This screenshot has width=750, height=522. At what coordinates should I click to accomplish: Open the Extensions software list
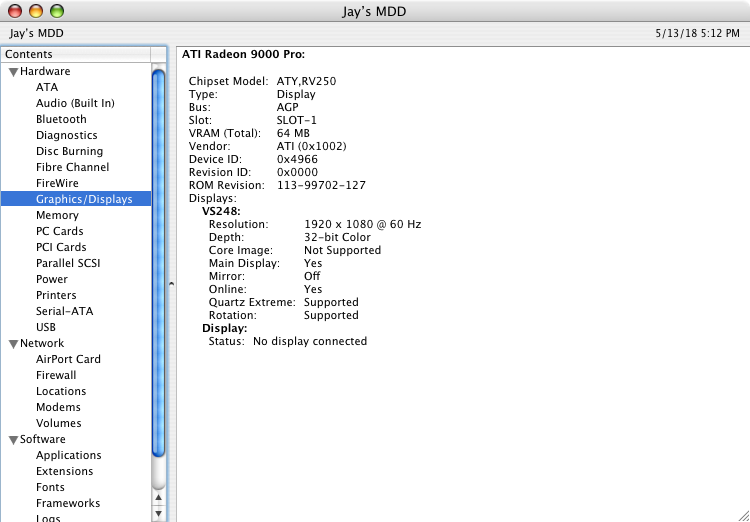tap(64, 471)
